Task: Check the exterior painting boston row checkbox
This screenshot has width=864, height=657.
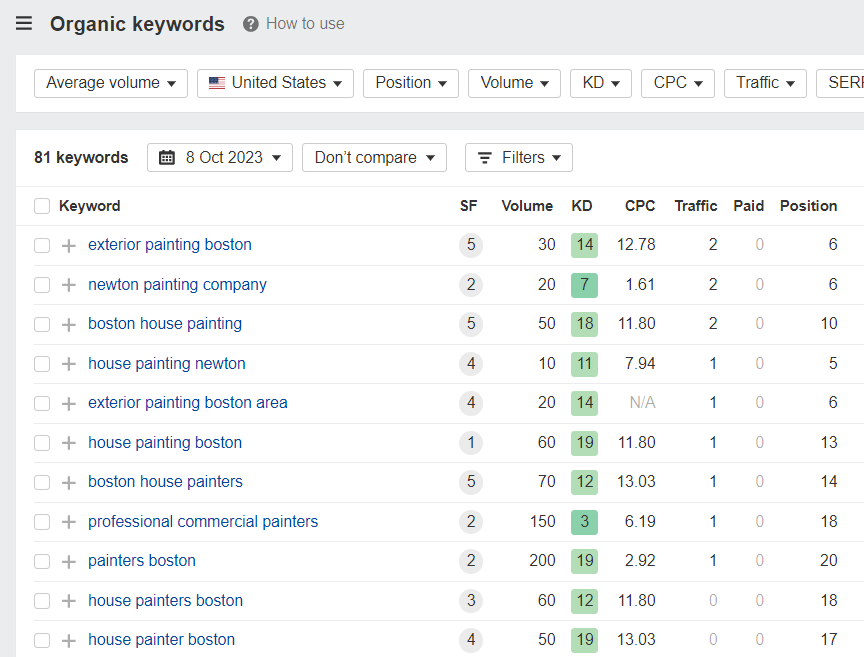Action: [42, 245]
